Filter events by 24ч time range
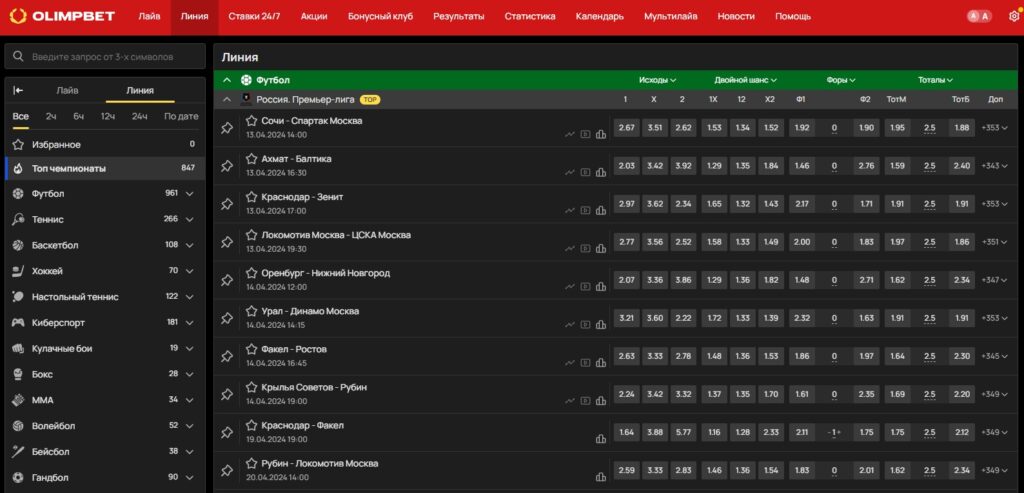The height and width of the screenshot is (493, 1024). click(x=139, y=116)
